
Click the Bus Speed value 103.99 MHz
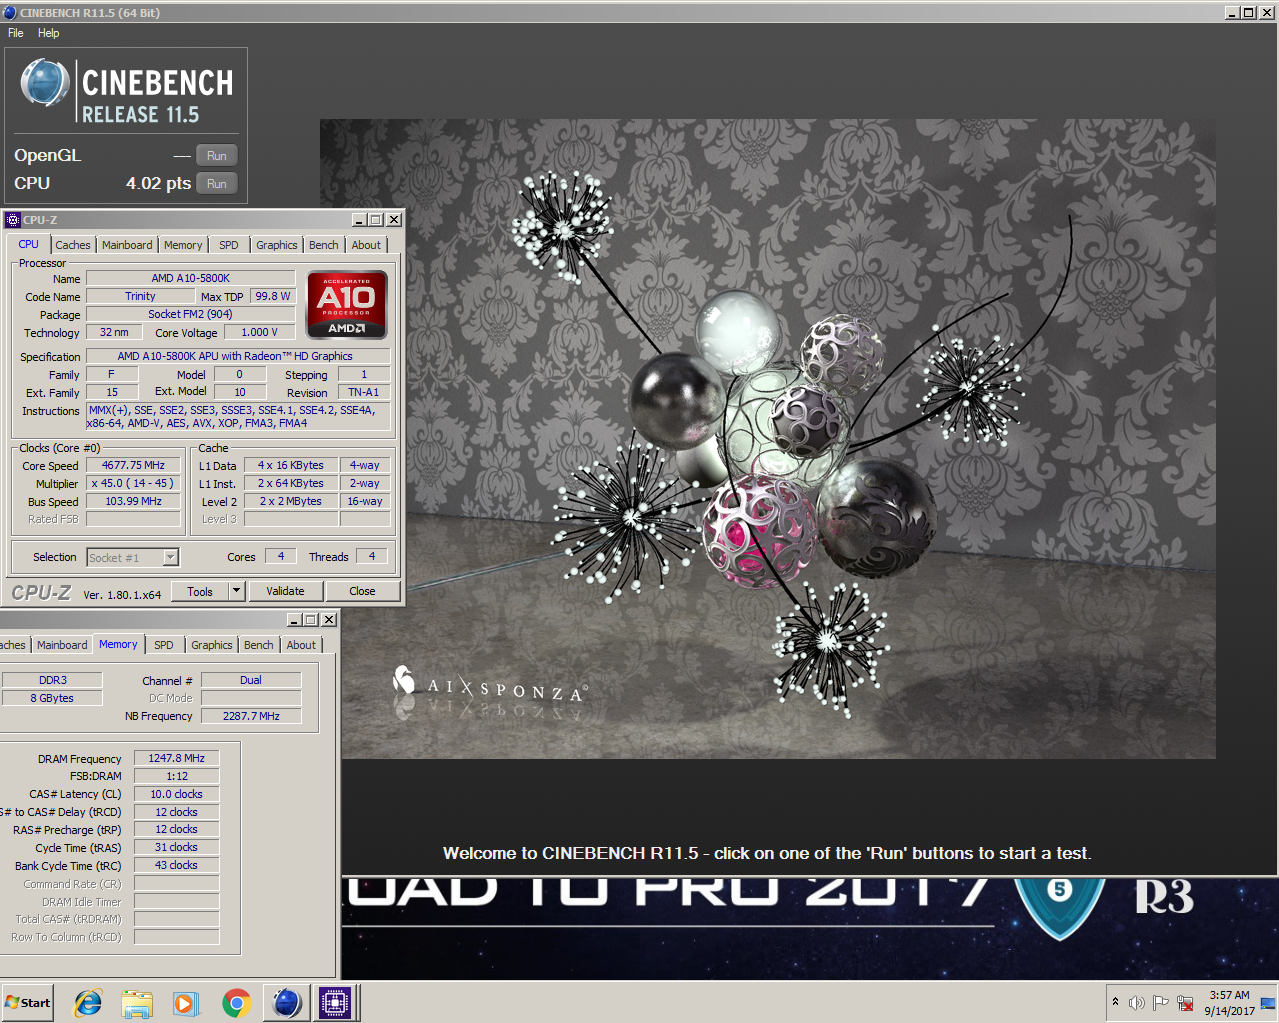point(133,501)
